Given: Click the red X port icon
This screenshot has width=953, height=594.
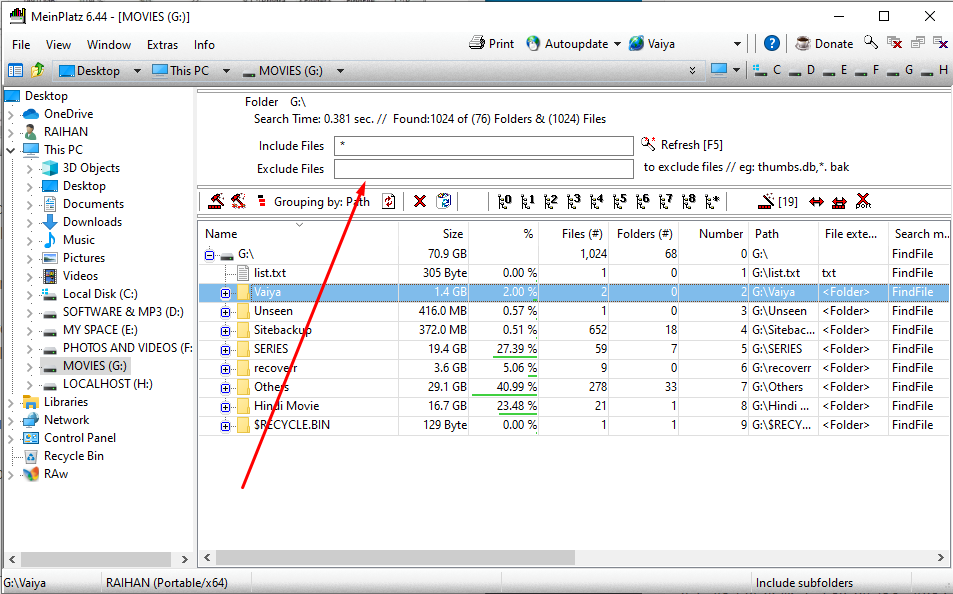Looking at the screenshot, I should coord(863,201).
